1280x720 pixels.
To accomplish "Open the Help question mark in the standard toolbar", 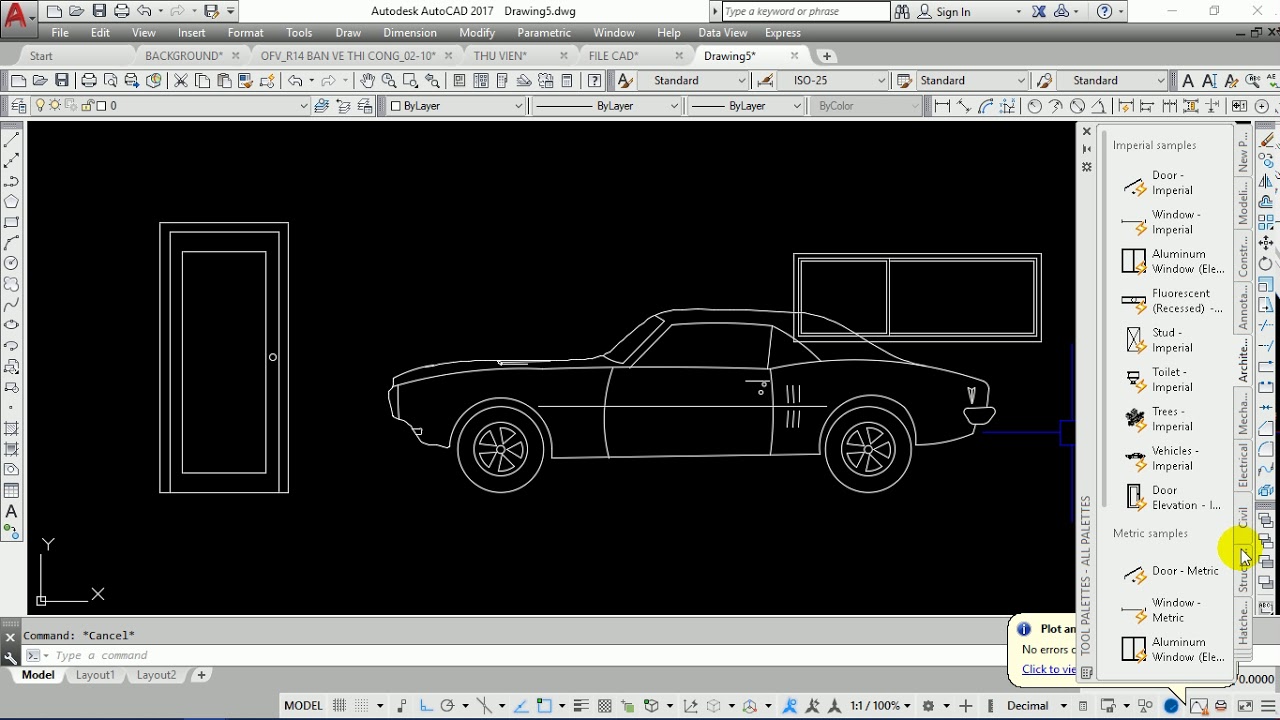I will tap(595, 81).
